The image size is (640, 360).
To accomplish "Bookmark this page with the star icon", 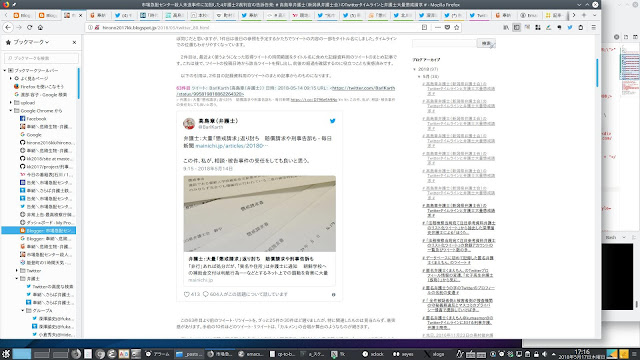I will click(457, 27).
